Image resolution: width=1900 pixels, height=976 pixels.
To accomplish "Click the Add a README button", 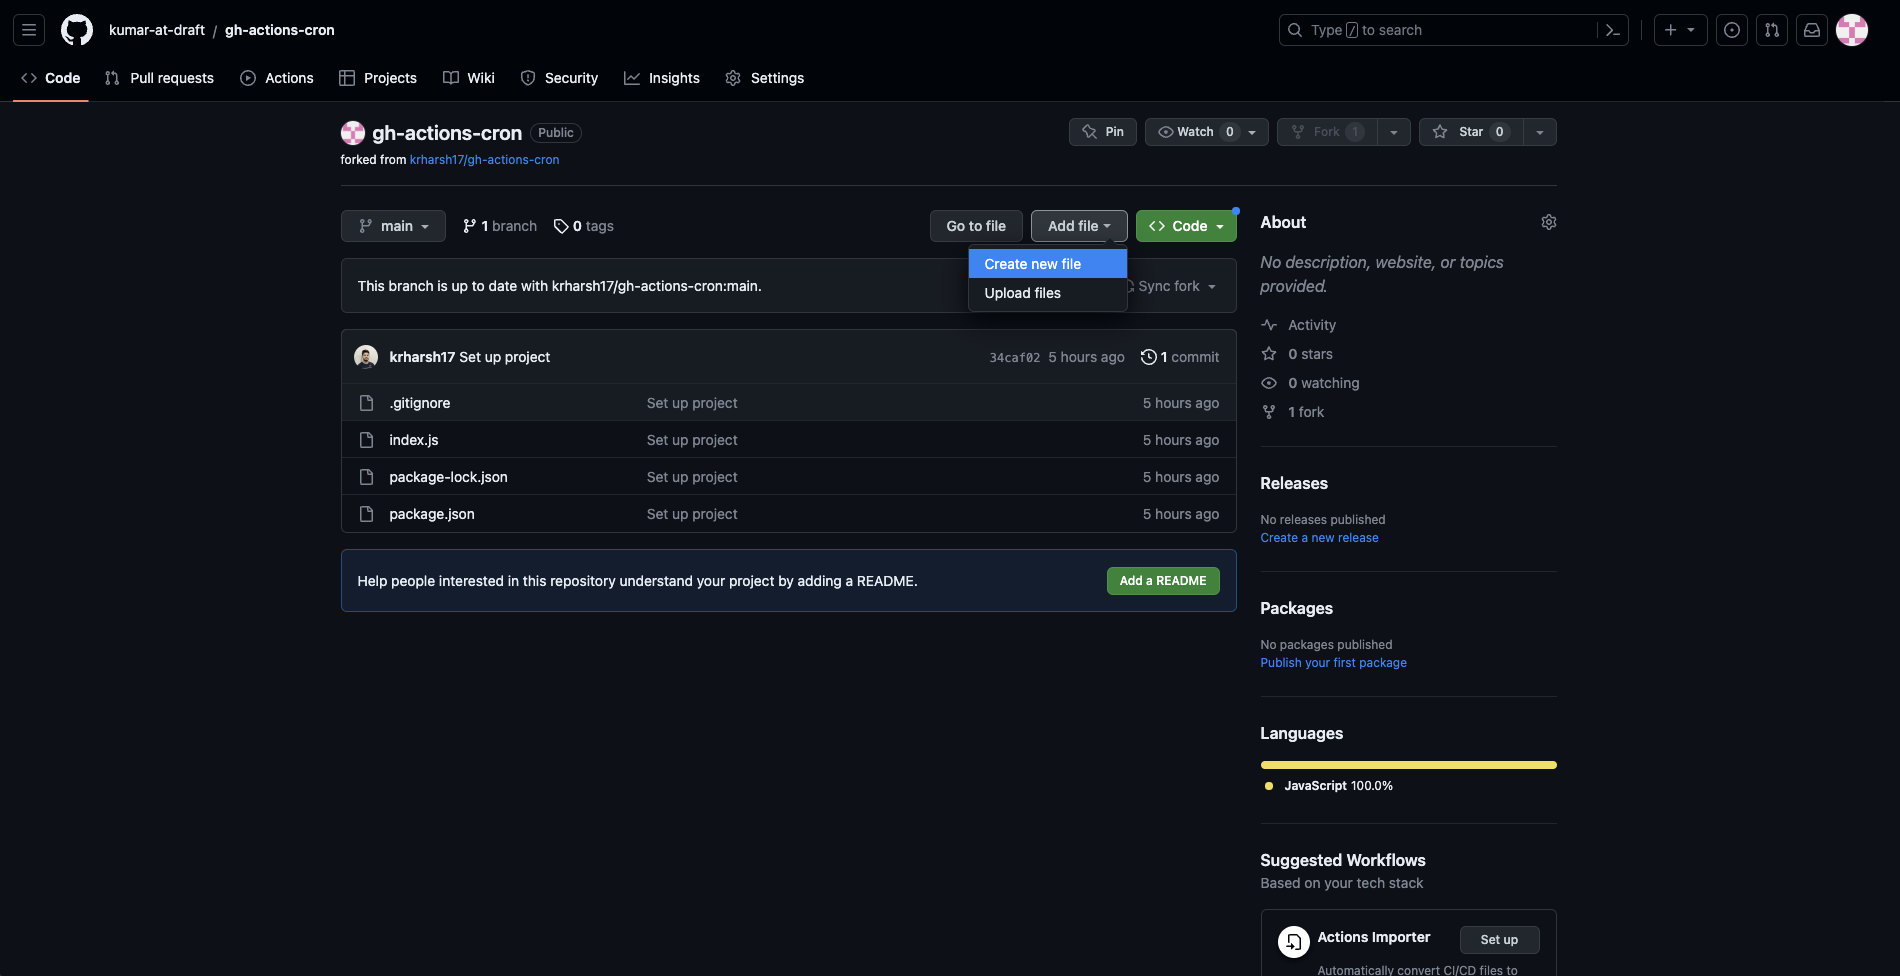I will click(x=1162, y=581).
